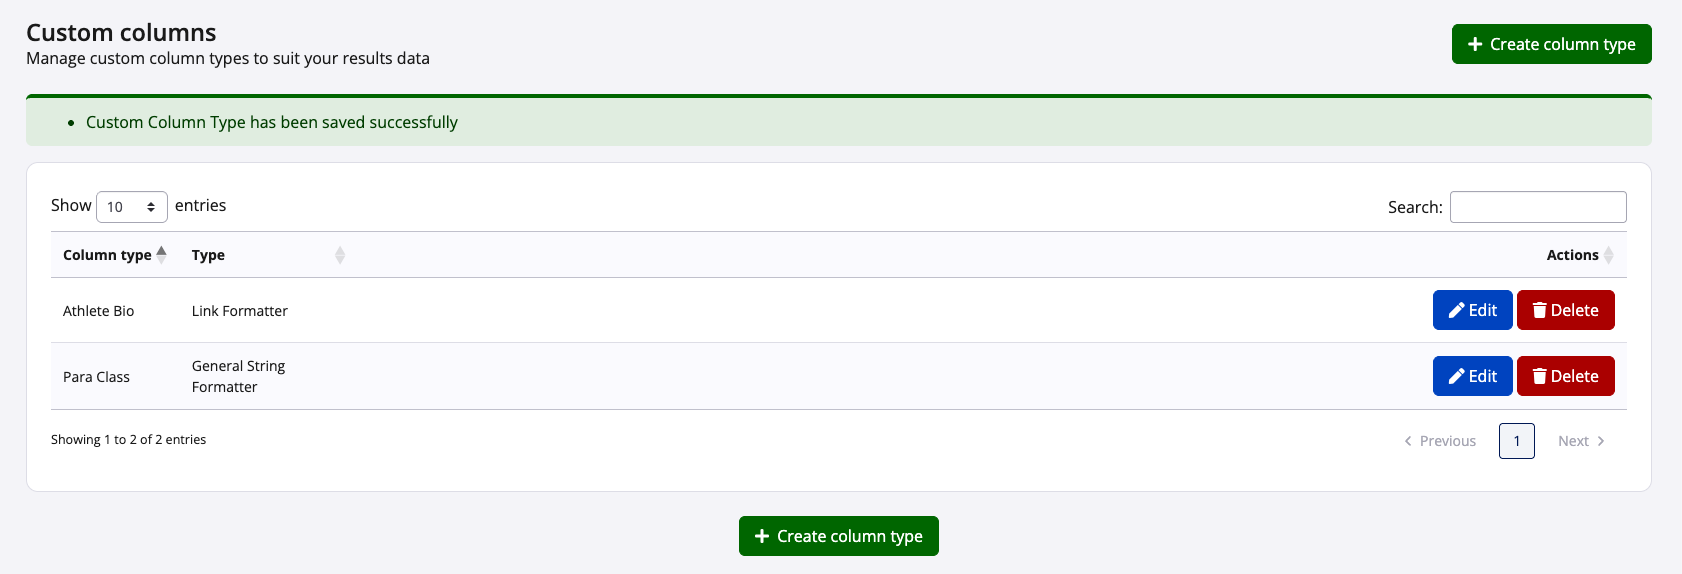This screenshot has height=574, width=1682.
Task: Select page 1 in pagination
Action: point(1517,441)
